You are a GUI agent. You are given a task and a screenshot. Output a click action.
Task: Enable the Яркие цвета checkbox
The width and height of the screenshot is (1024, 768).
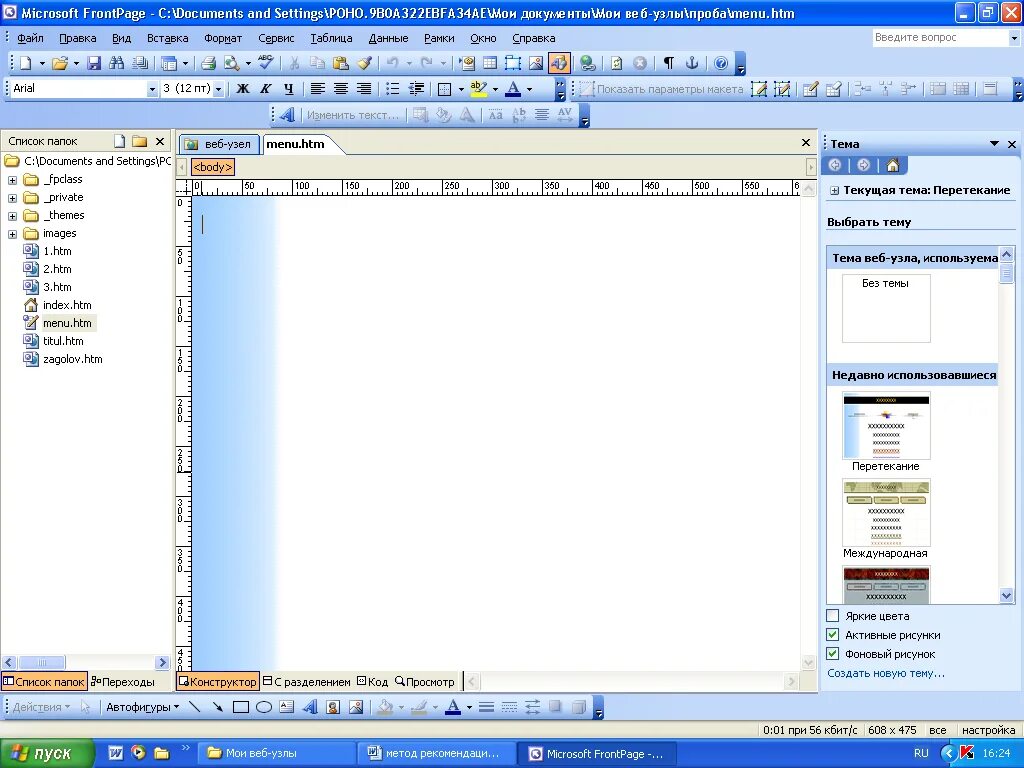tap(833, 616)
